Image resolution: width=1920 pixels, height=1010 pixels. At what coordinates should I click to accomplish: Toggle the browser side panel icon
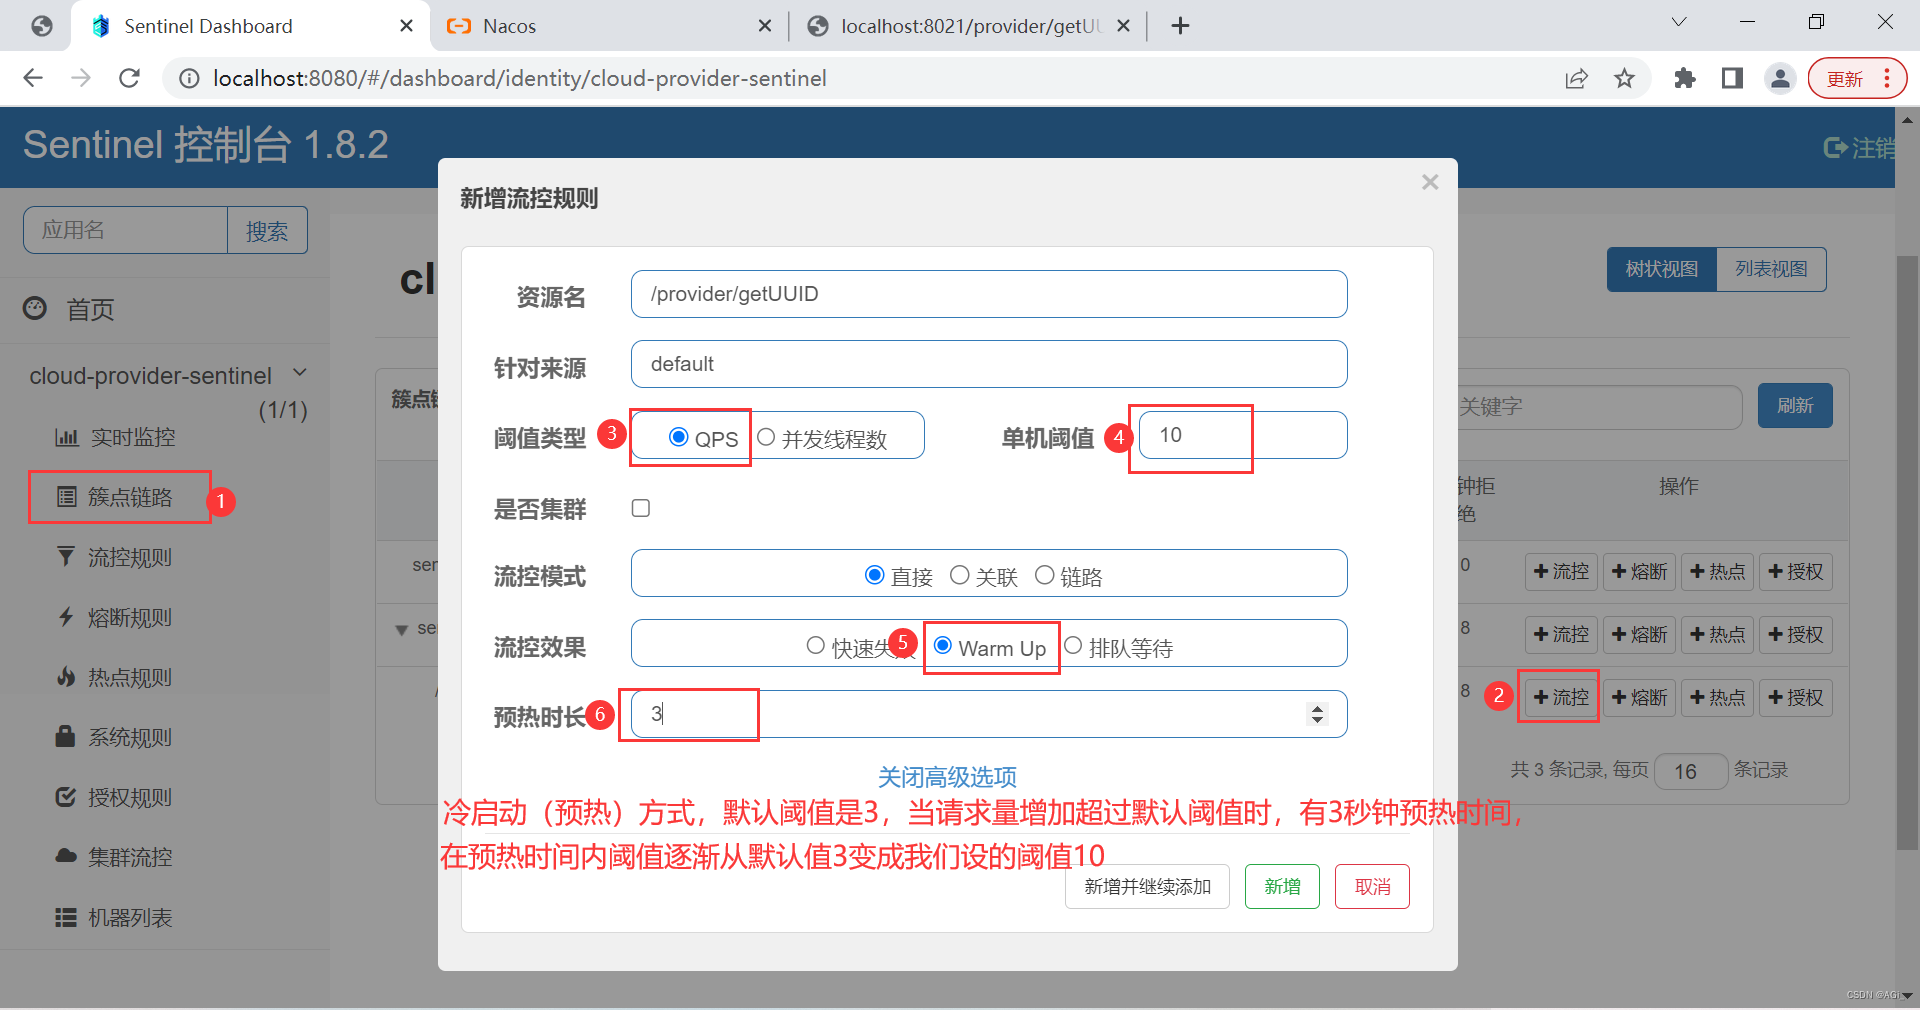[x=1732, y=78]
